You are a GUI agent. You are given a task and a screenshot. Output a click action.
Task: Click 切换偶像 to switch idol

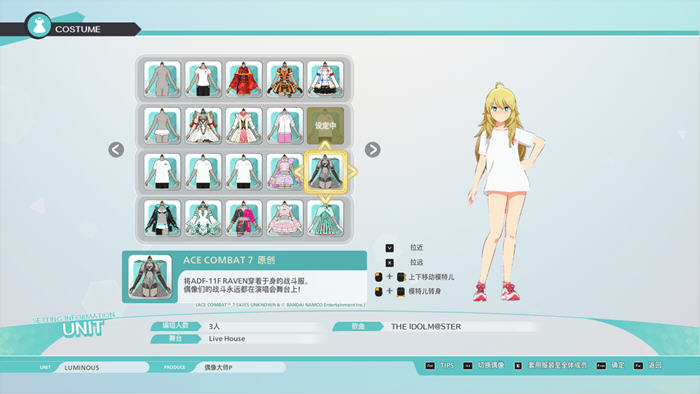[x=484, y=365]
